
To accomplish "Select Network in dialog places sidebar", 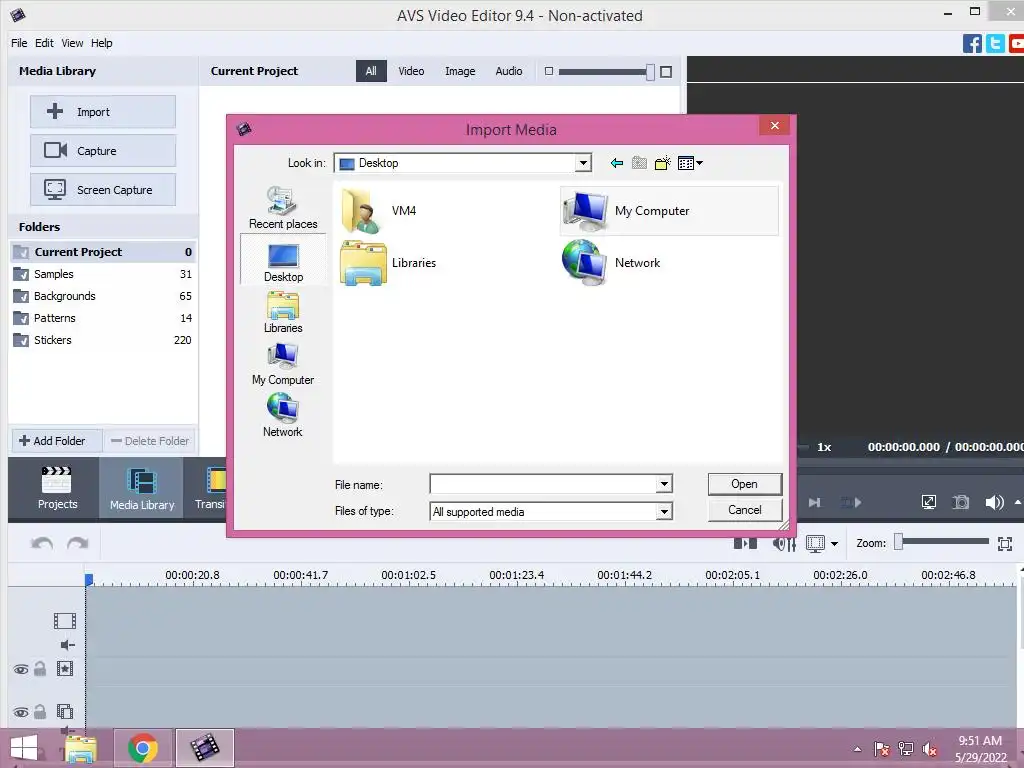I will point(283,416).
